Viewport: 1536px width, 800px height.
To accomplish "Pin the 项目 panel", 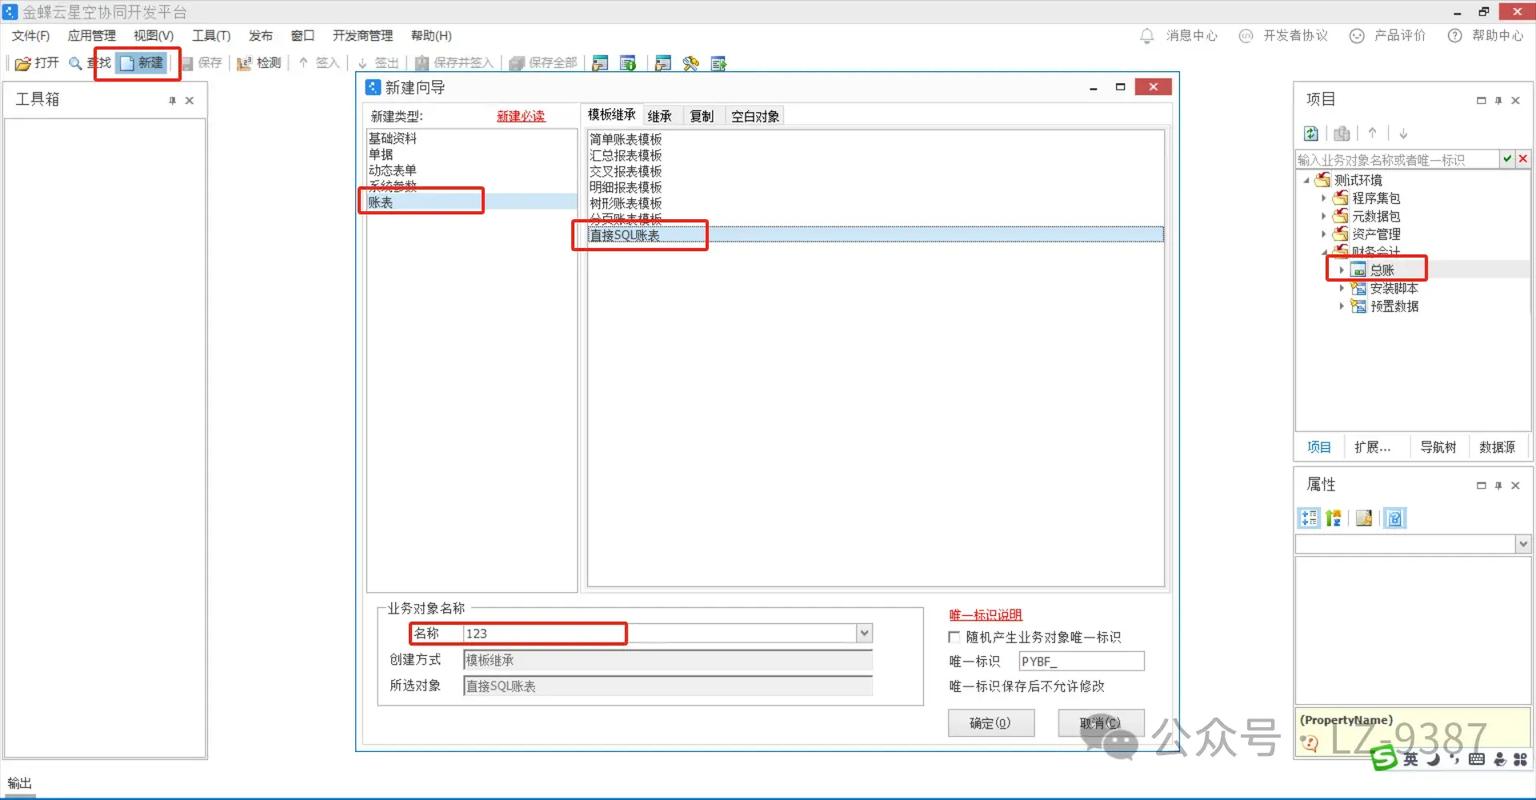I will (1498, 100).
